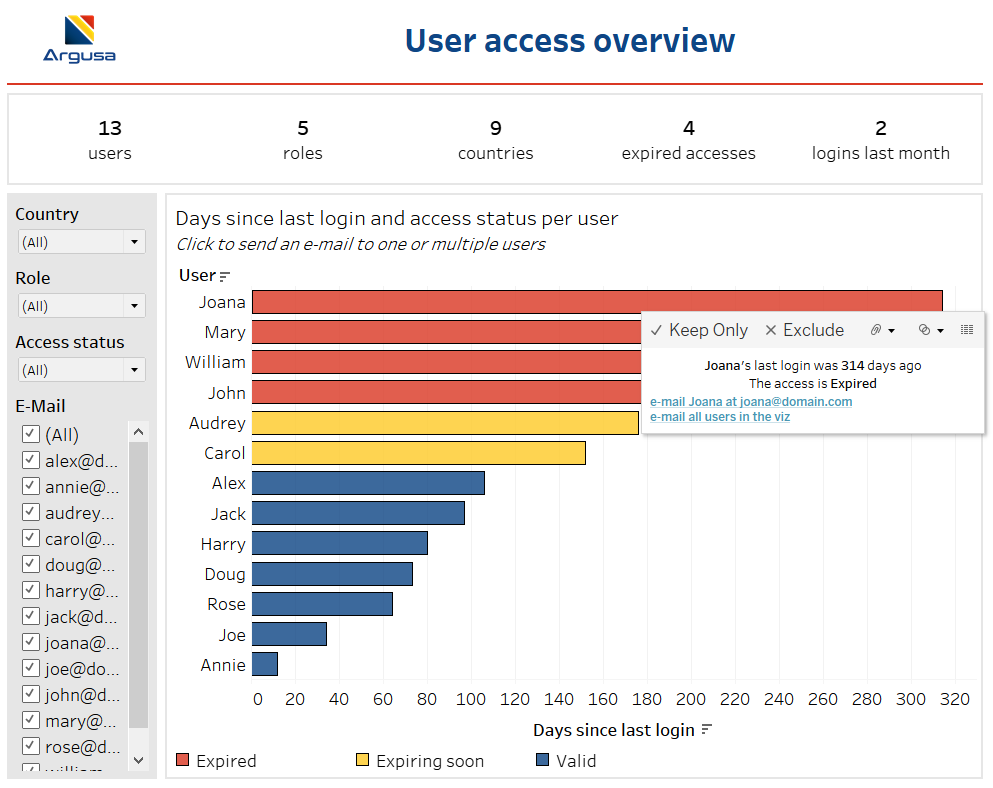993x788 pixels.
Task: Open the Country (All) filter dropdown
Action: pos(137,242)
